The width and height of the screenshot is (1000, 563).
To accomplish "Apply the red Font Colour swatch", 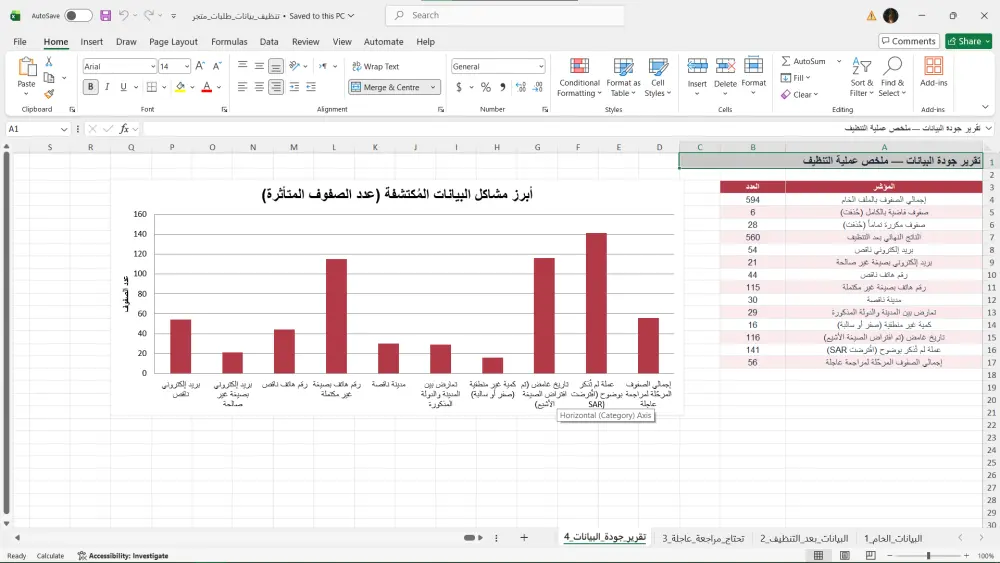I will pyautogui.click(x=207, y=87).
